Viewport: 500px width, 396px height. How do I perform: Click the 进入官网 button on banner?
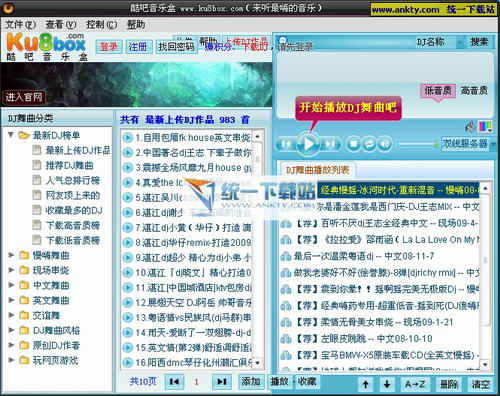(24, 97)
